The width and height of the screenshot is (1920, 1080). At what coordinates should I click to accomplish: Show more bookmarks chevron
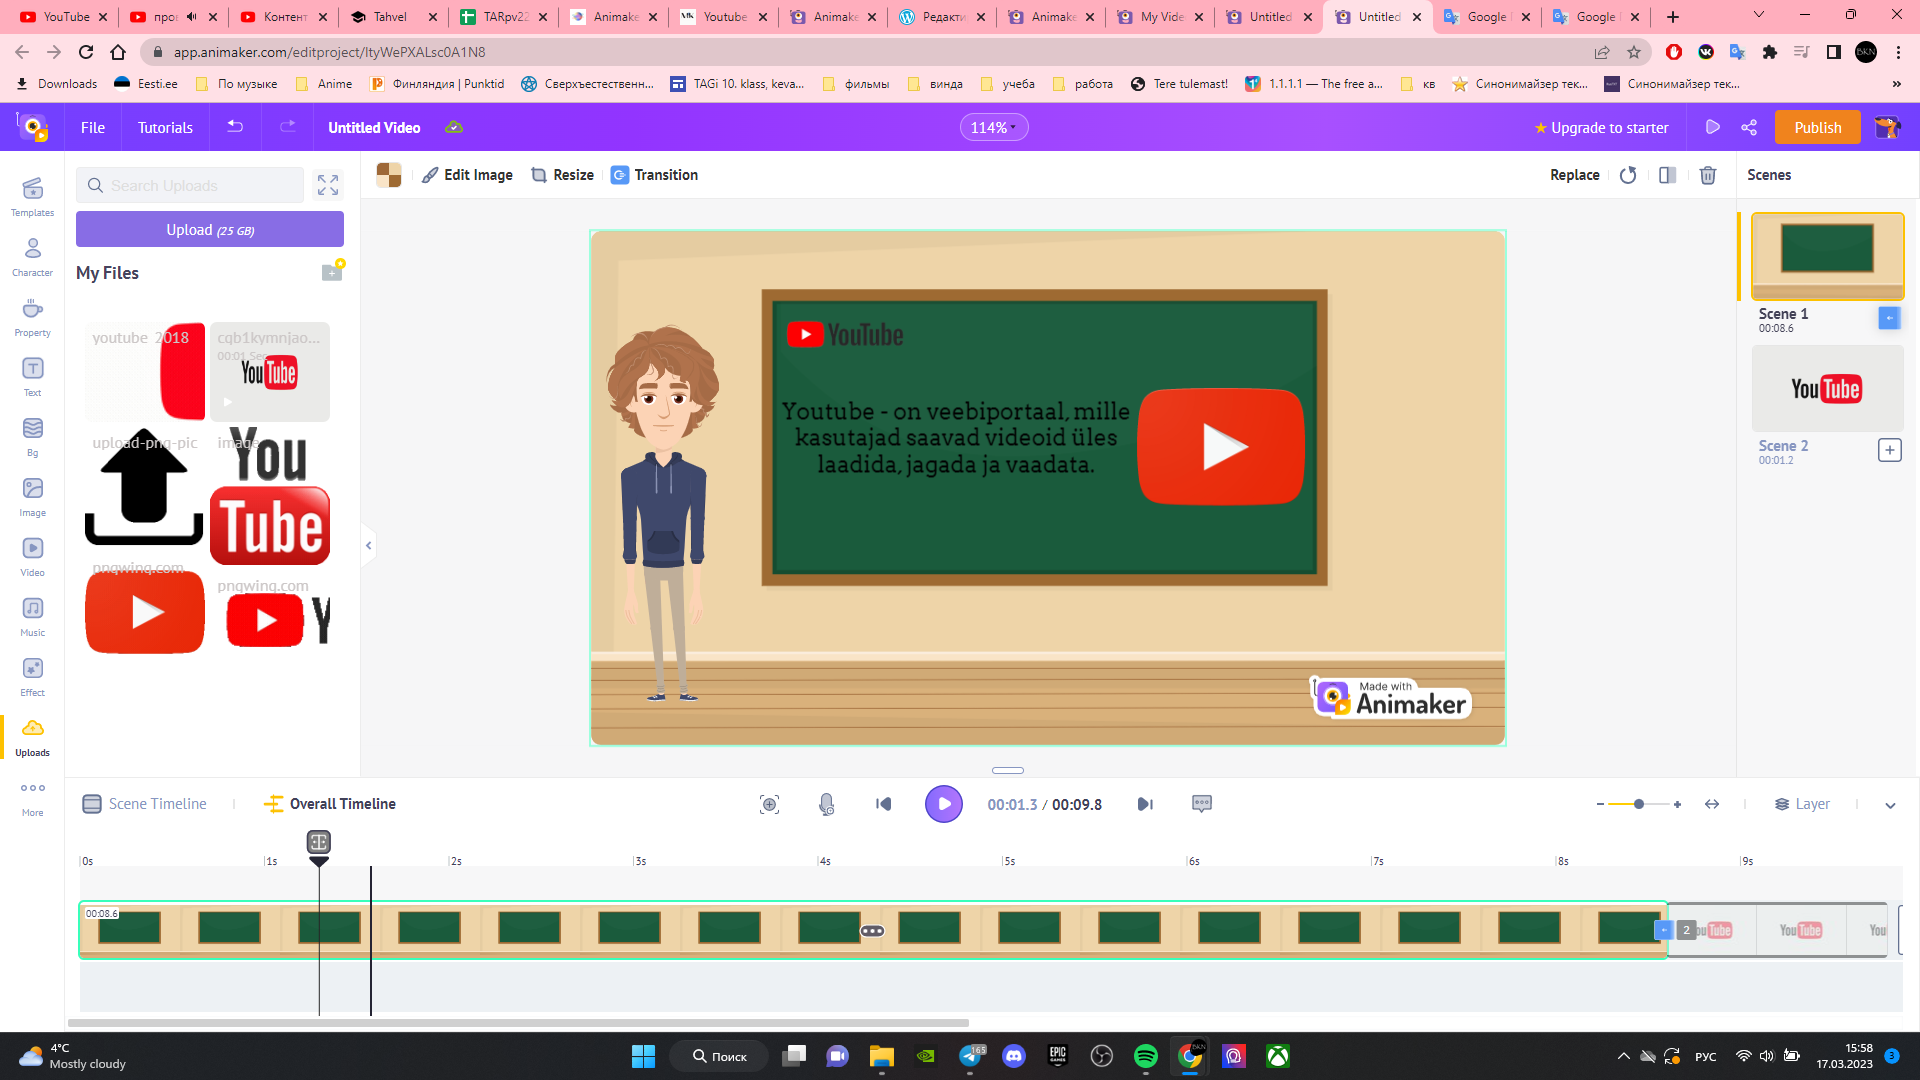[1896, 84]
